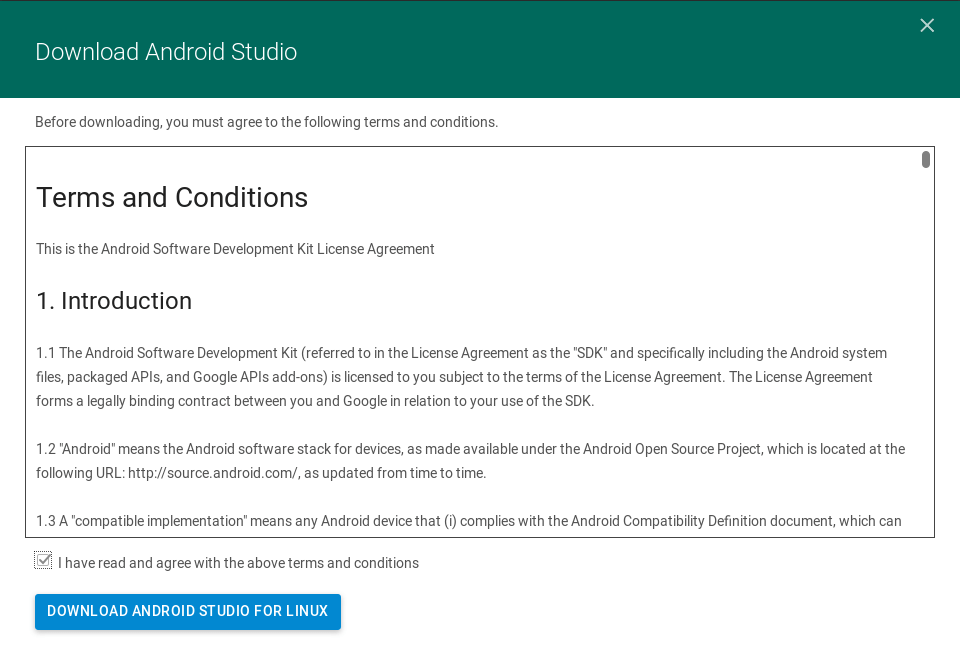Image resolution: width=960 pixels, height=659 pixels.
Task: Grab the terms box scrollbar thumb
Action: (926, 159)
